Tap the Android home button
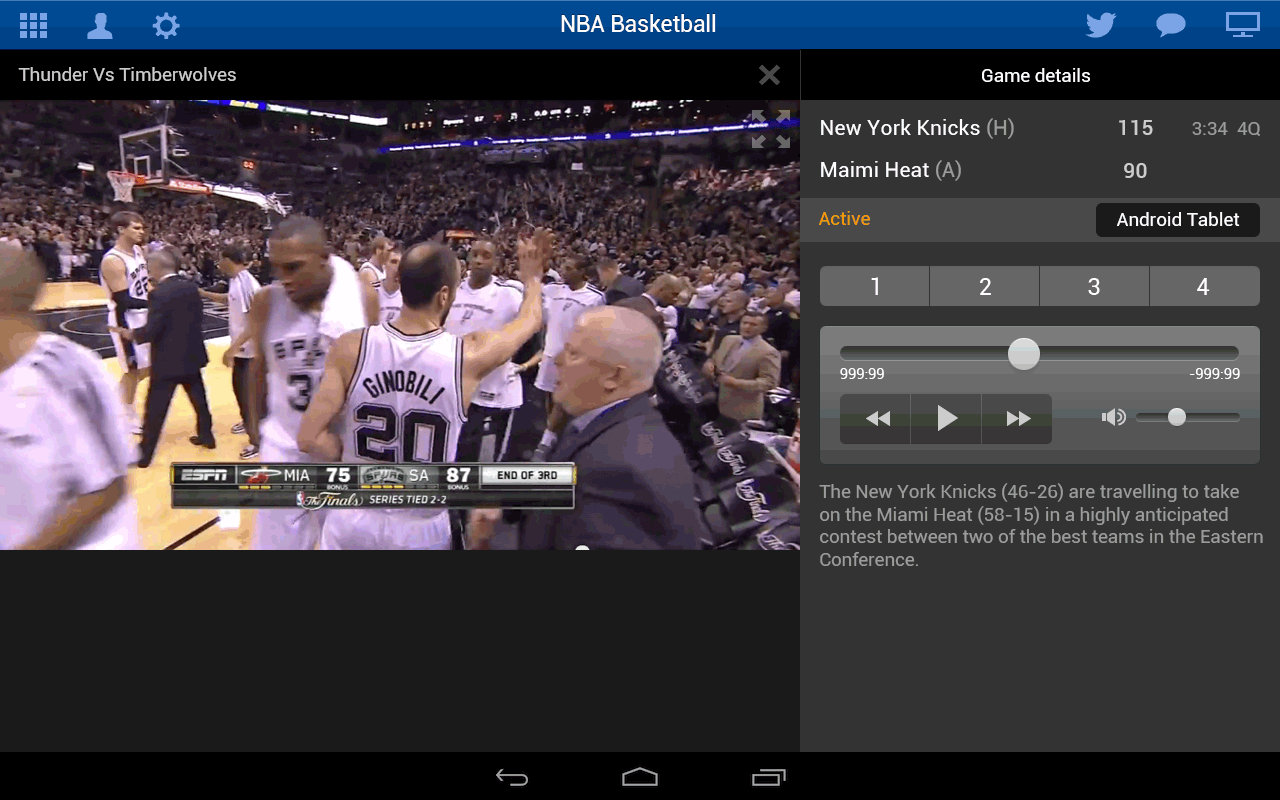This screenshot has width=1280, height=800. click(640, 777)
